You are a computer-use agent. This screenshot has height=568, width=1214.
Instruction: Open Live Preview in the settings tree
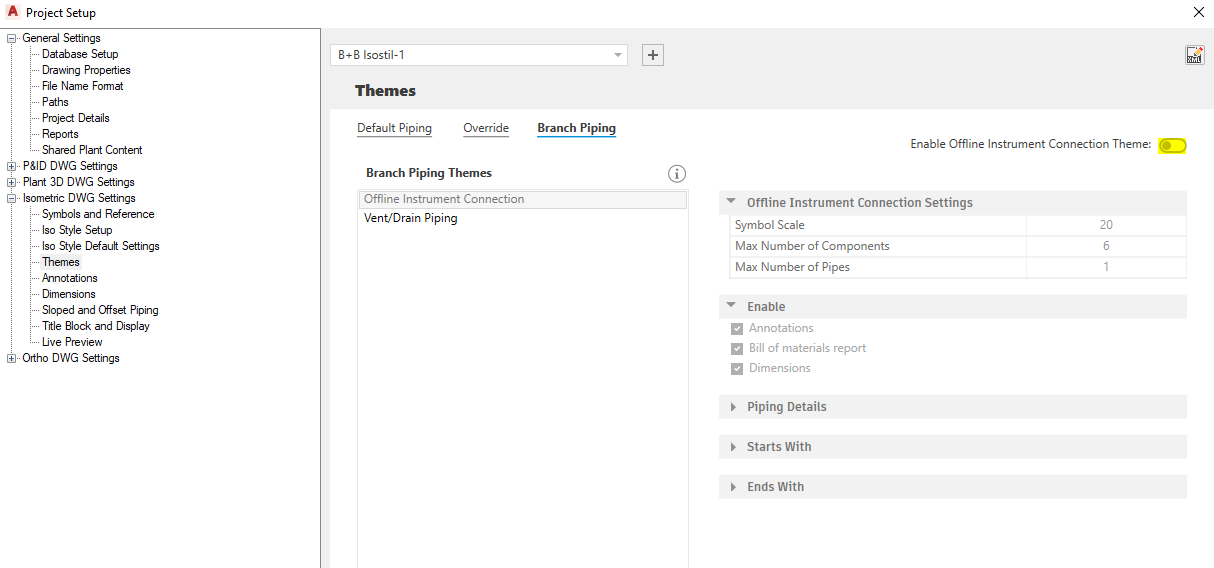tap(72, 342)
